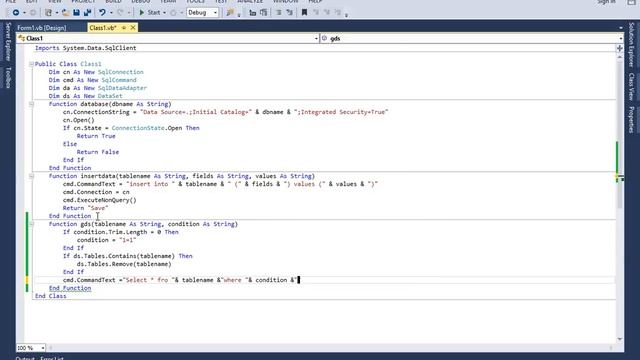Viewport: 640px width, 360px height.
Task: Switch to Form1.vb [Design] tab
Action: pyautogui.click(x=42, y=28)
